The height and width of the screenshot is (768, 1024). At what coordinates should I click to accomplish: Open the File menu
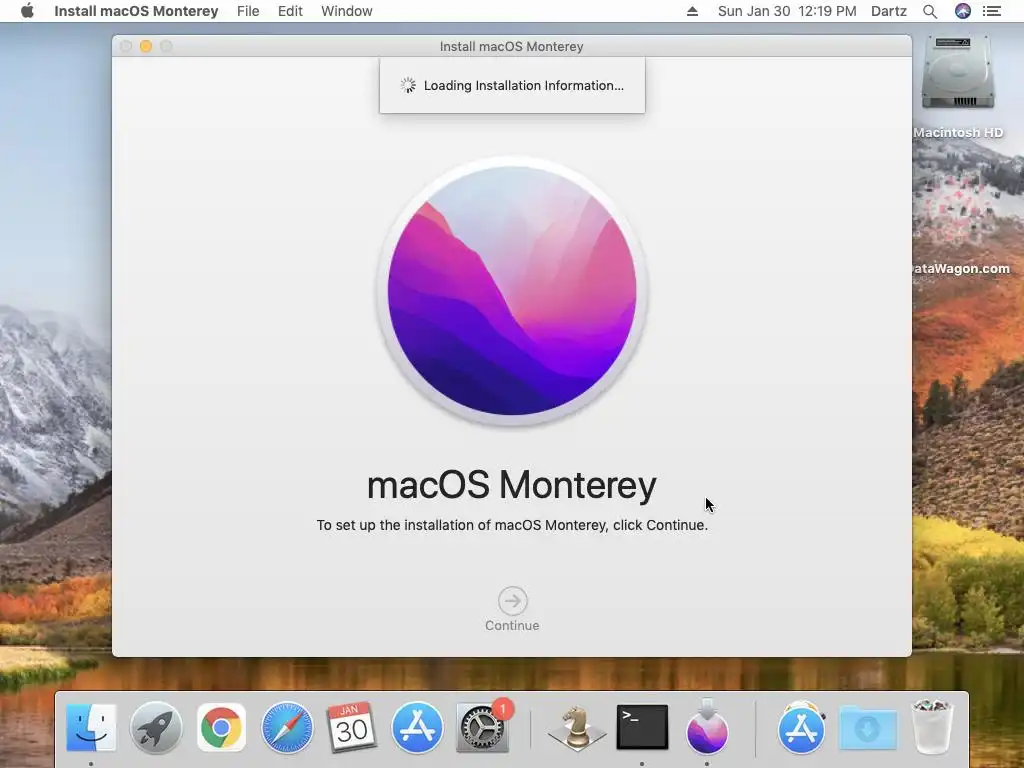(x=248, y=11)
